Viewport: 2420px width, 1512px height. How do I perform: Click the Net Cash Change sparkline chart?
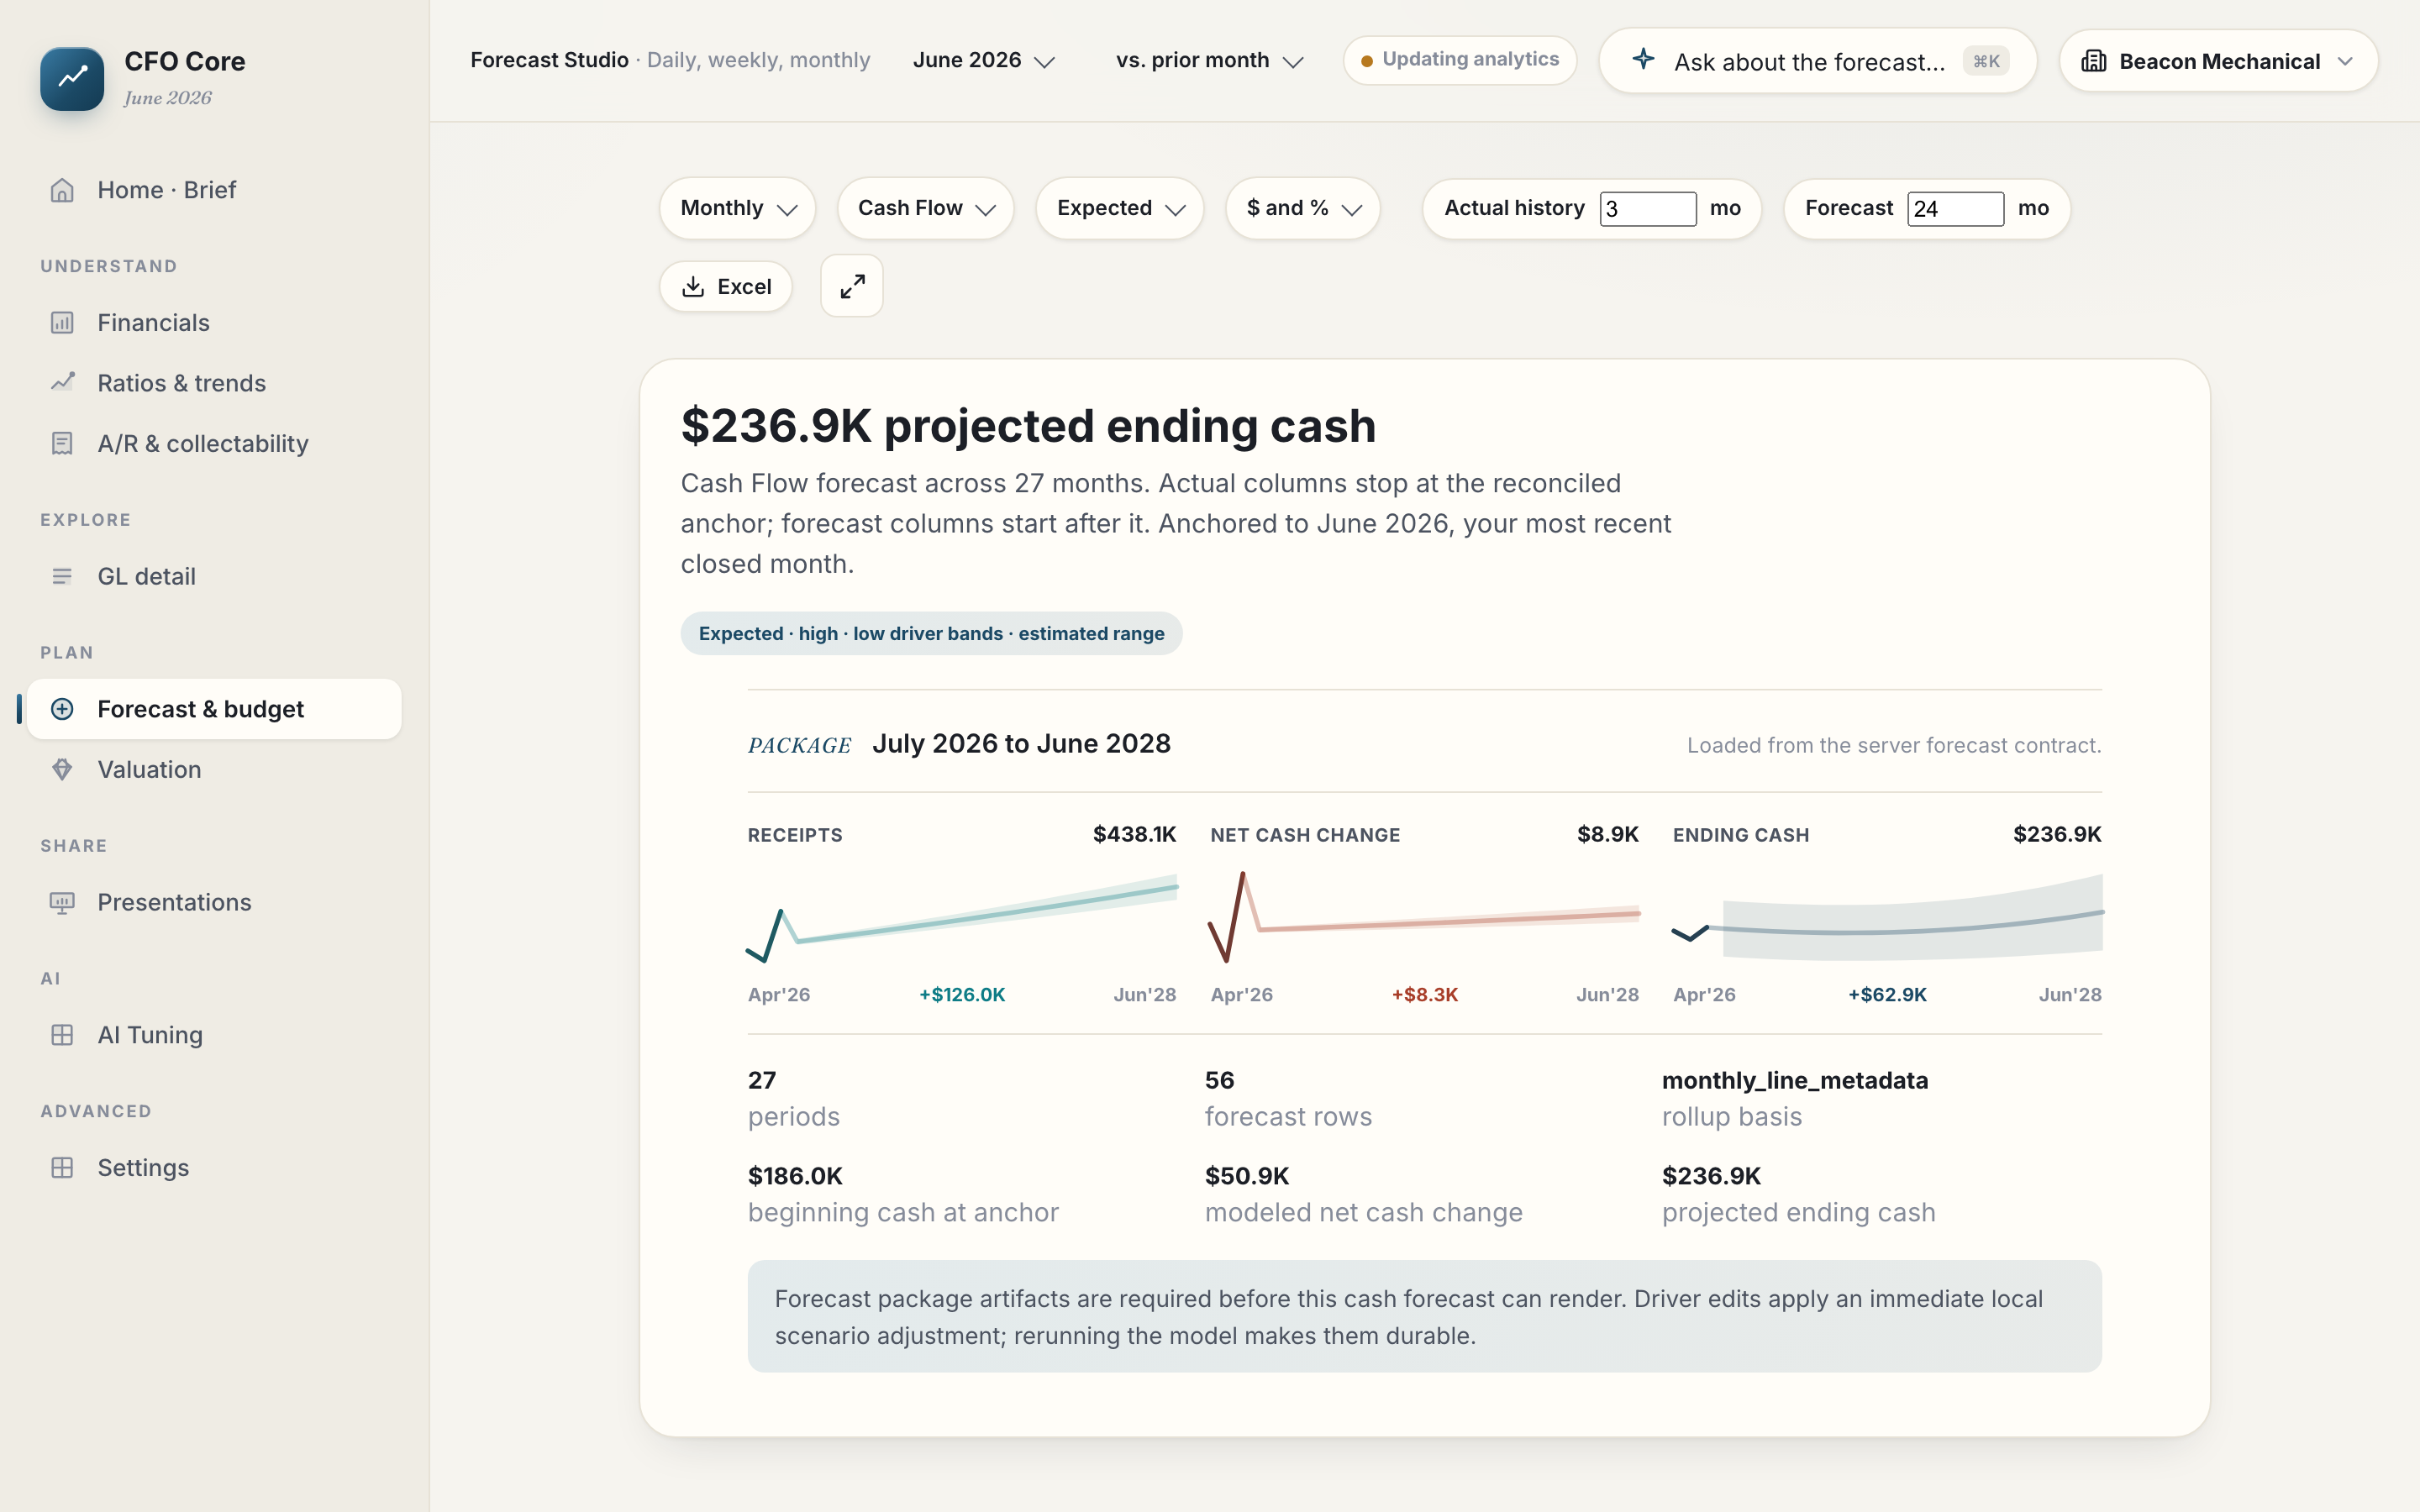point(1424,918)
